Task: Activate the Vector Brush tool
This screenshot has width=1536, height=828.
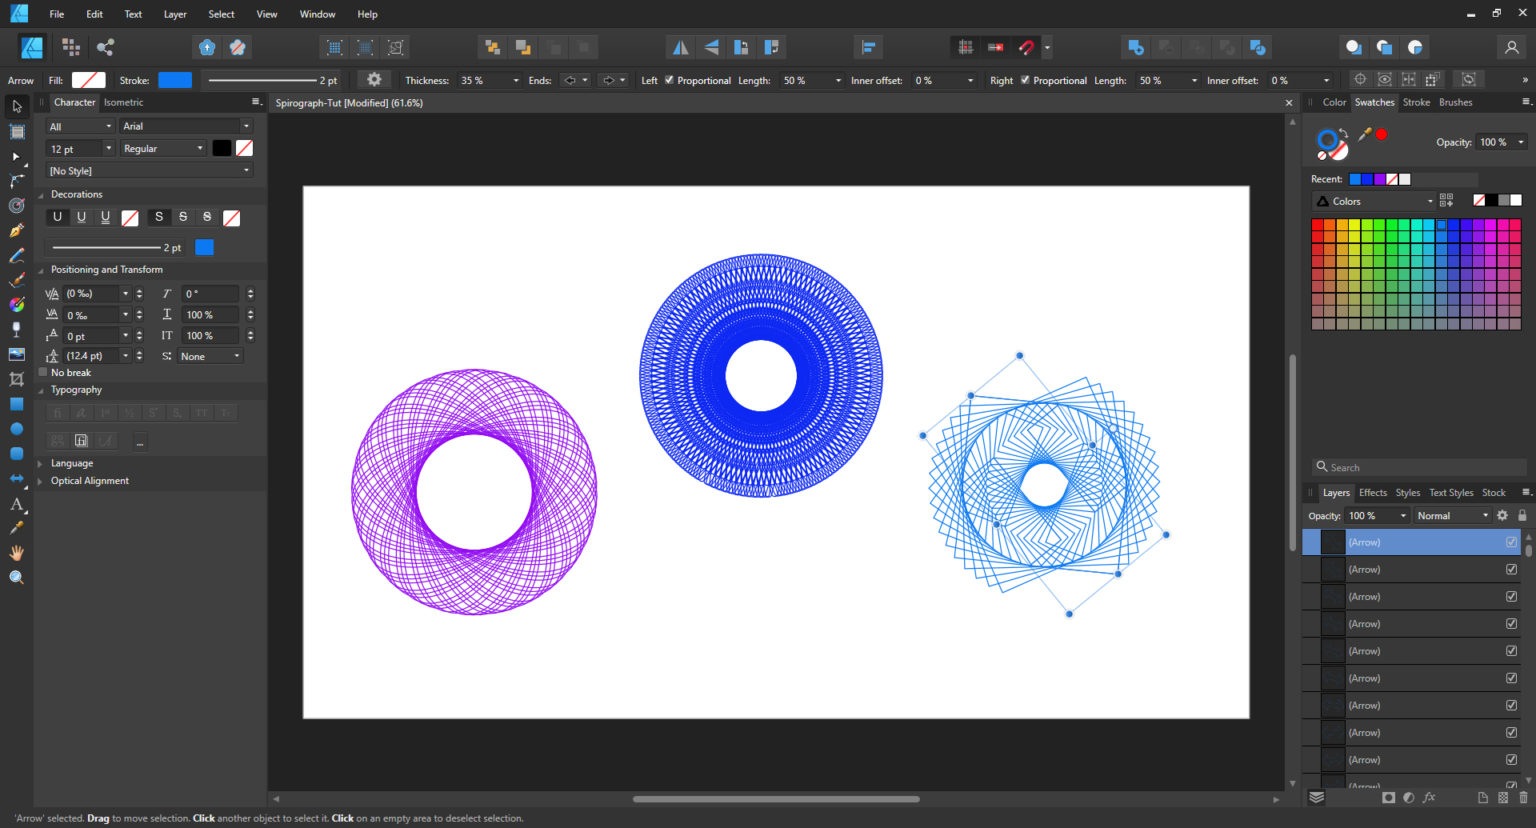Action: pyautogui.click(x=16, y=280)
